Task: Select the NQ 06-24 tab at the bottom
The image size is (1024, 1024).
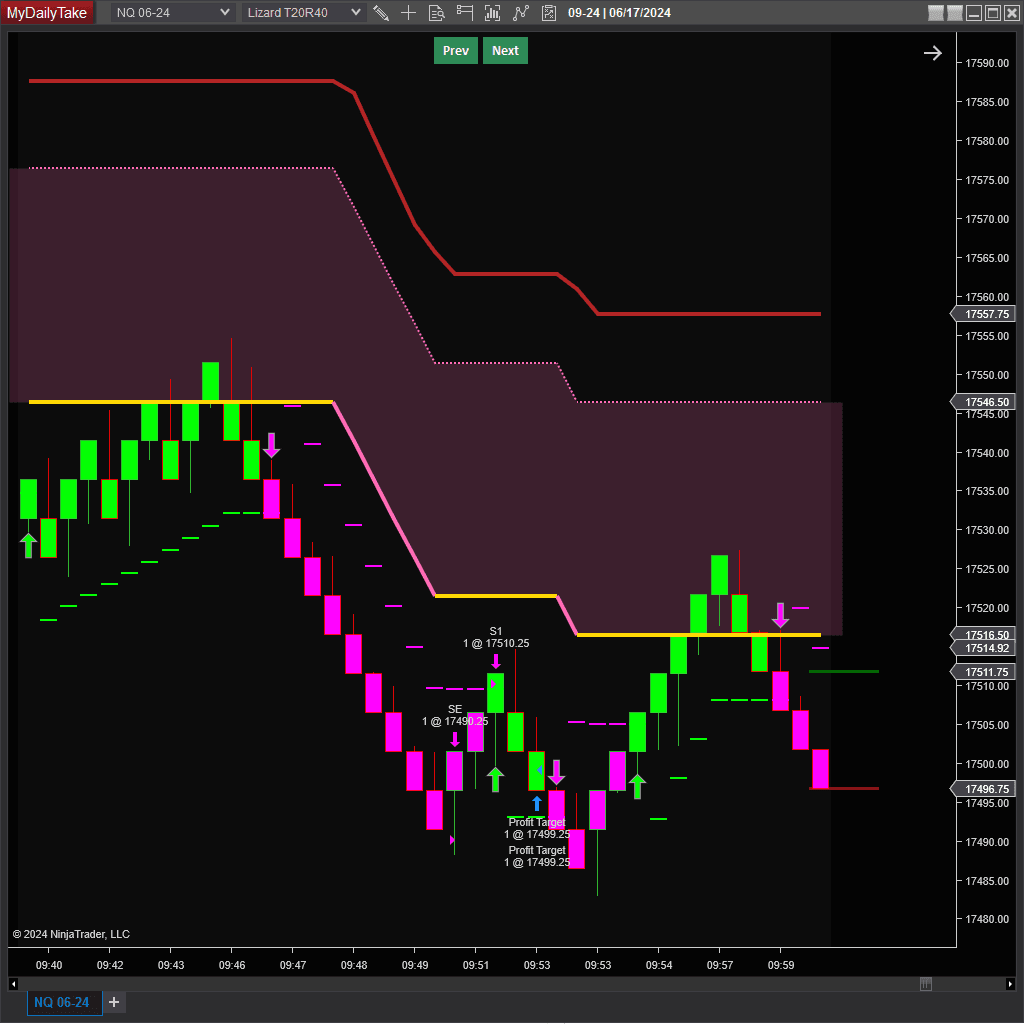Action: [x=63, y=1002]
